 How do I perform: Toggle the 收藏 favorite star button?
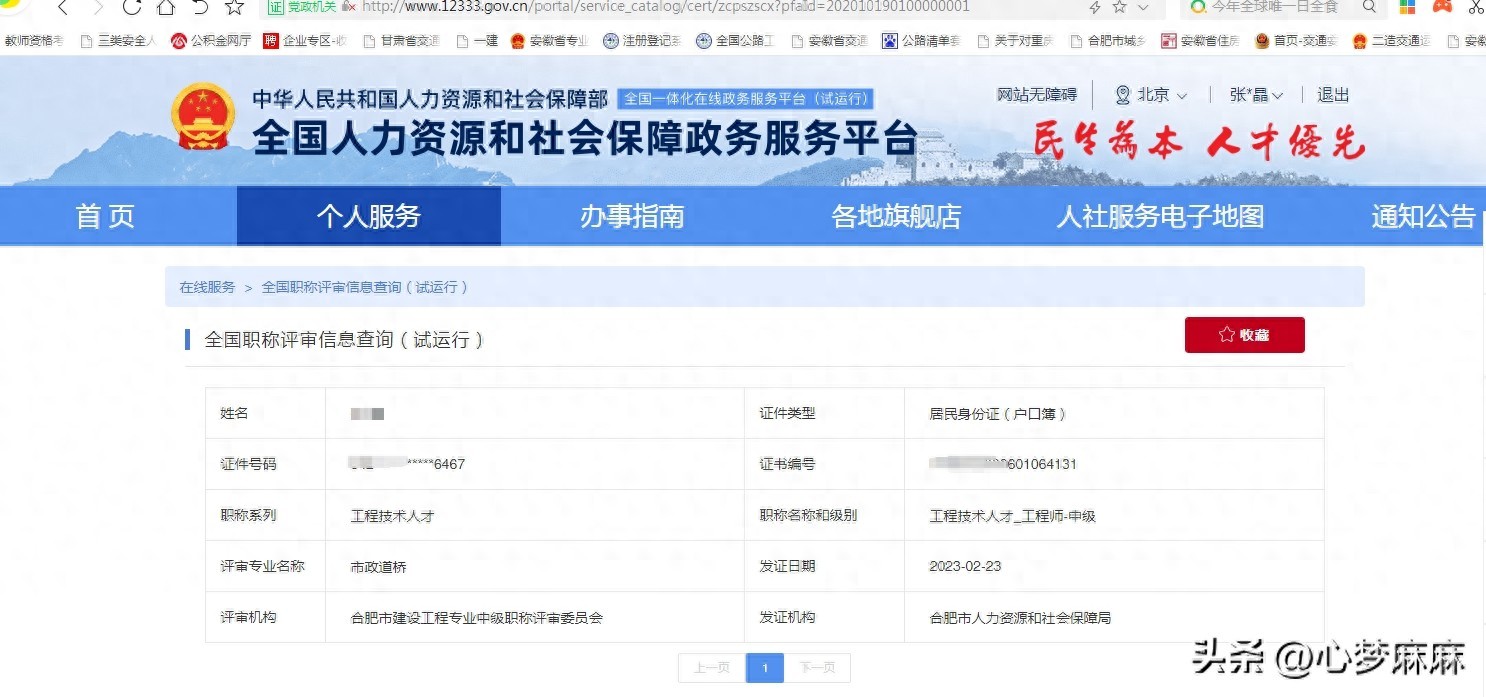coord(1244,335)
